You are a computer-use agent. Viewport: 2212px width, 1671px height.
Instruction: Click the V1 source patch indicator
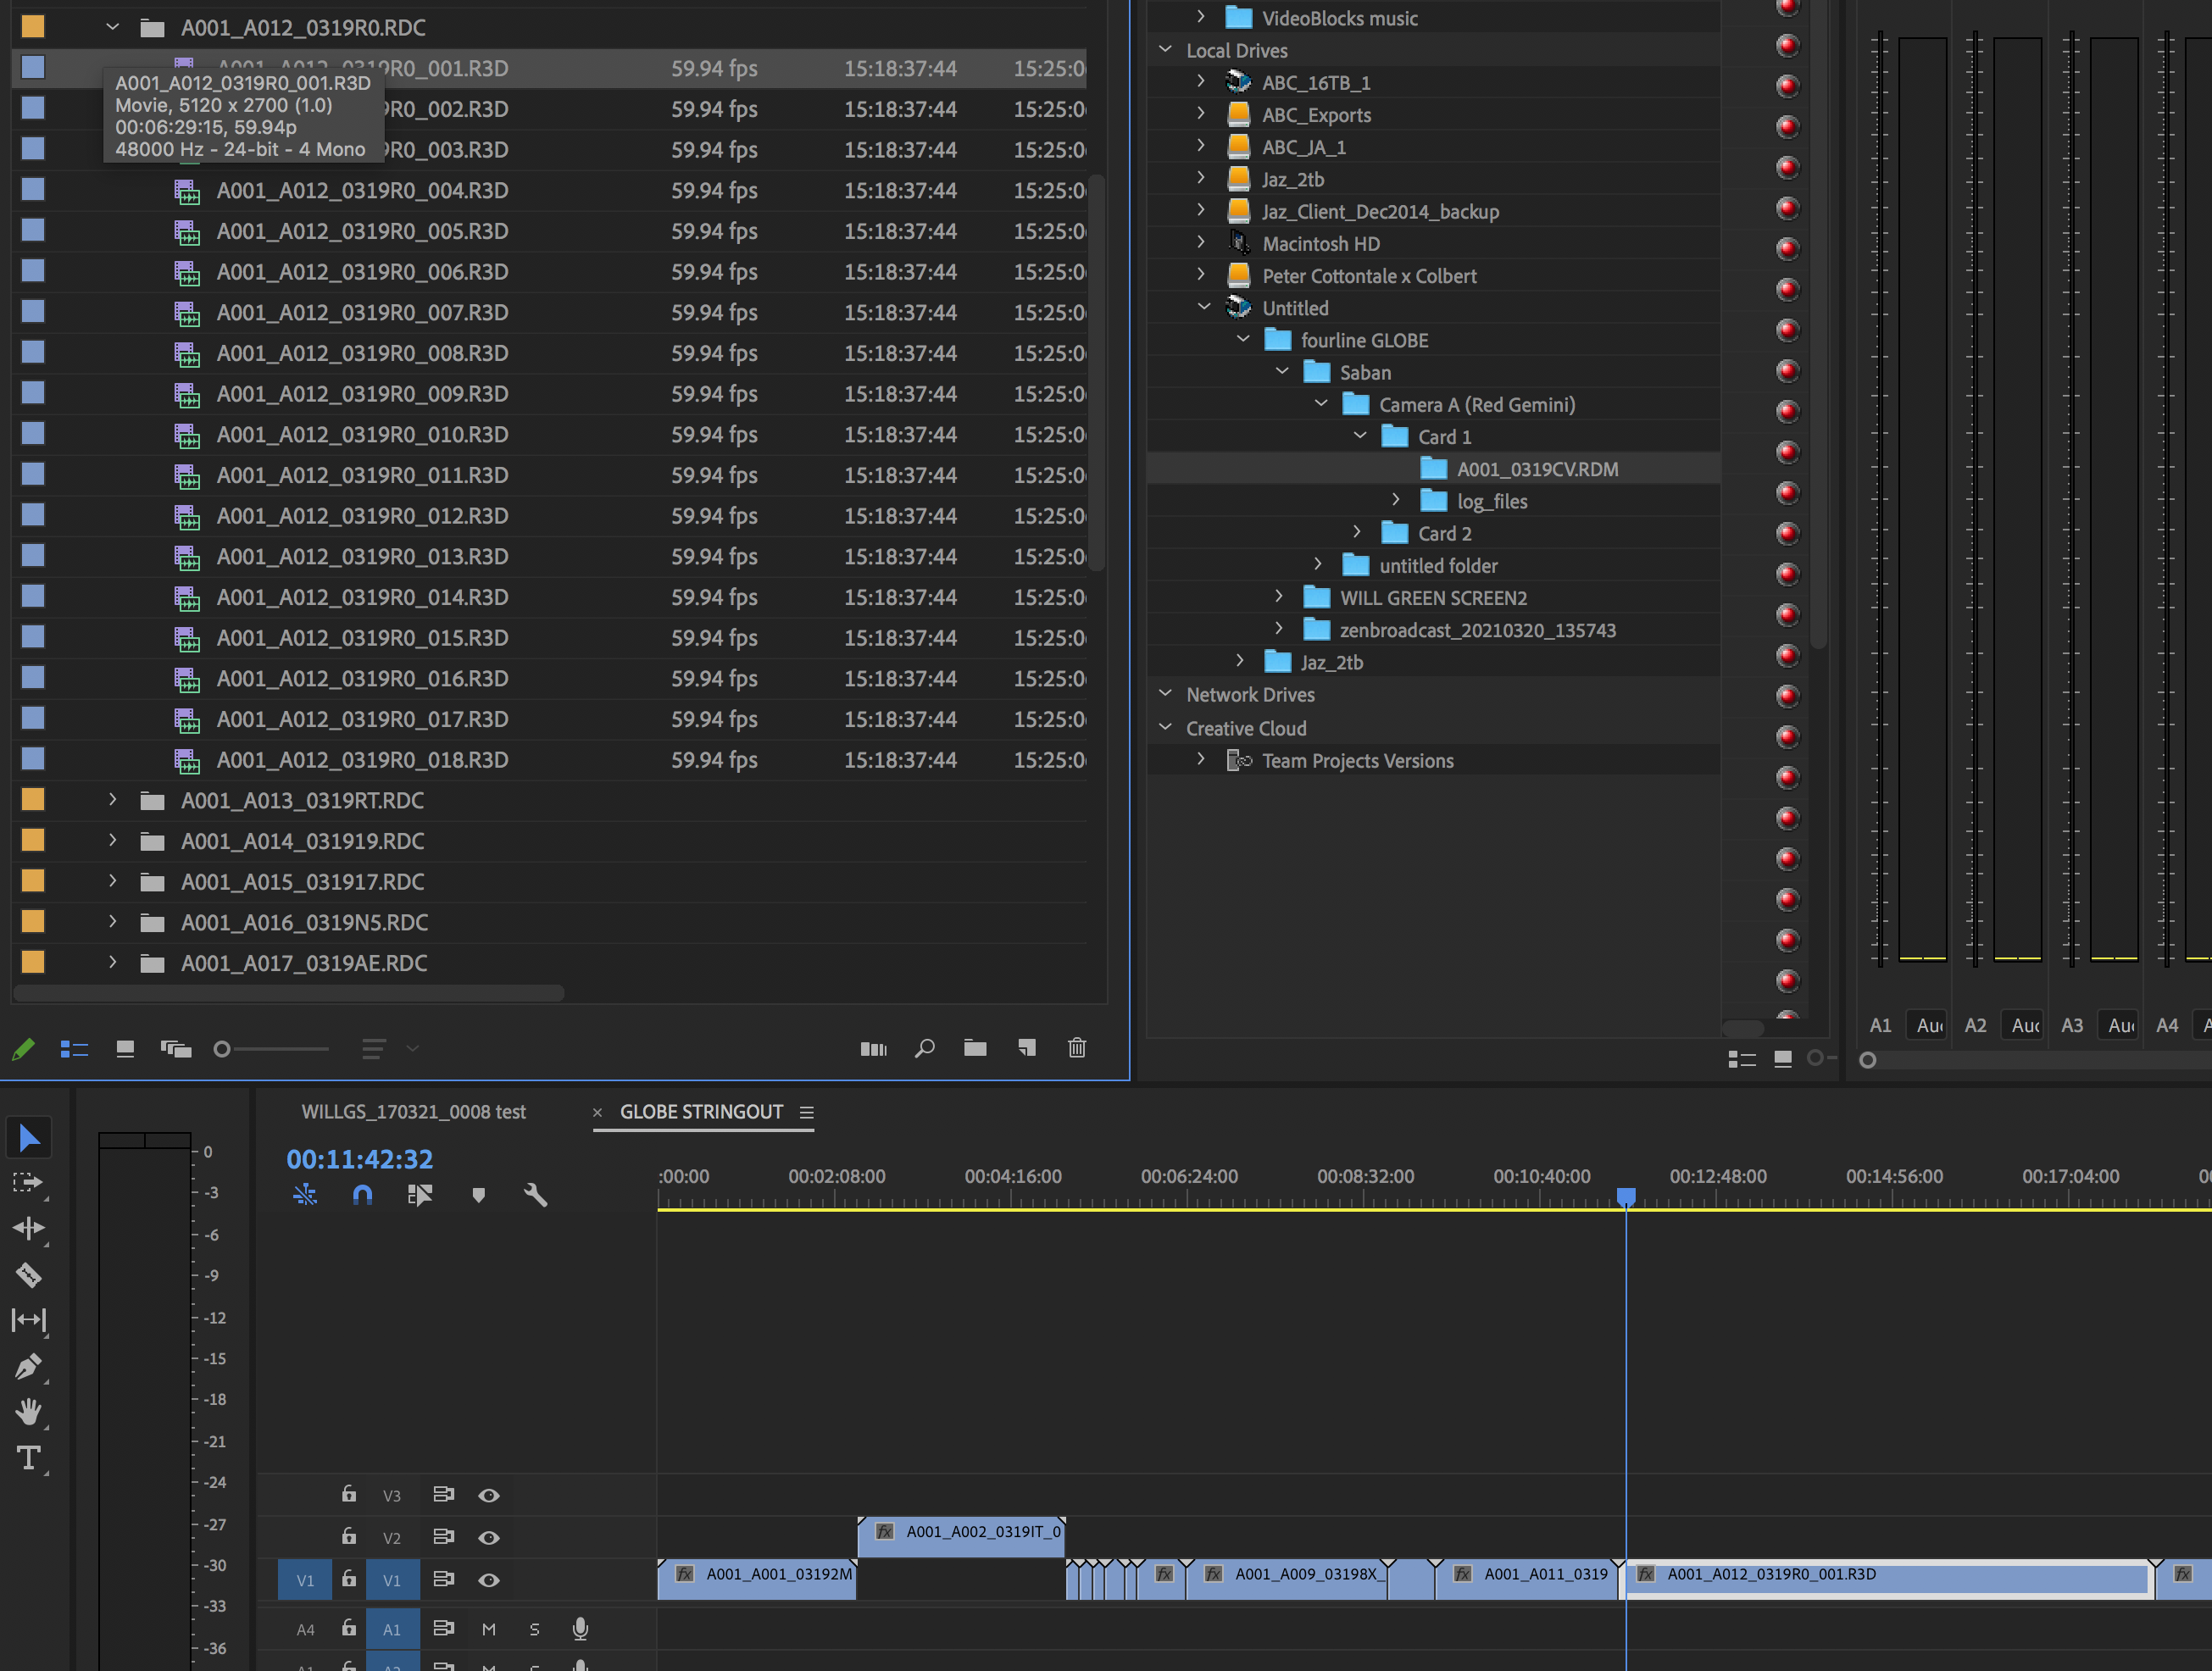[x=304, y=1580]
